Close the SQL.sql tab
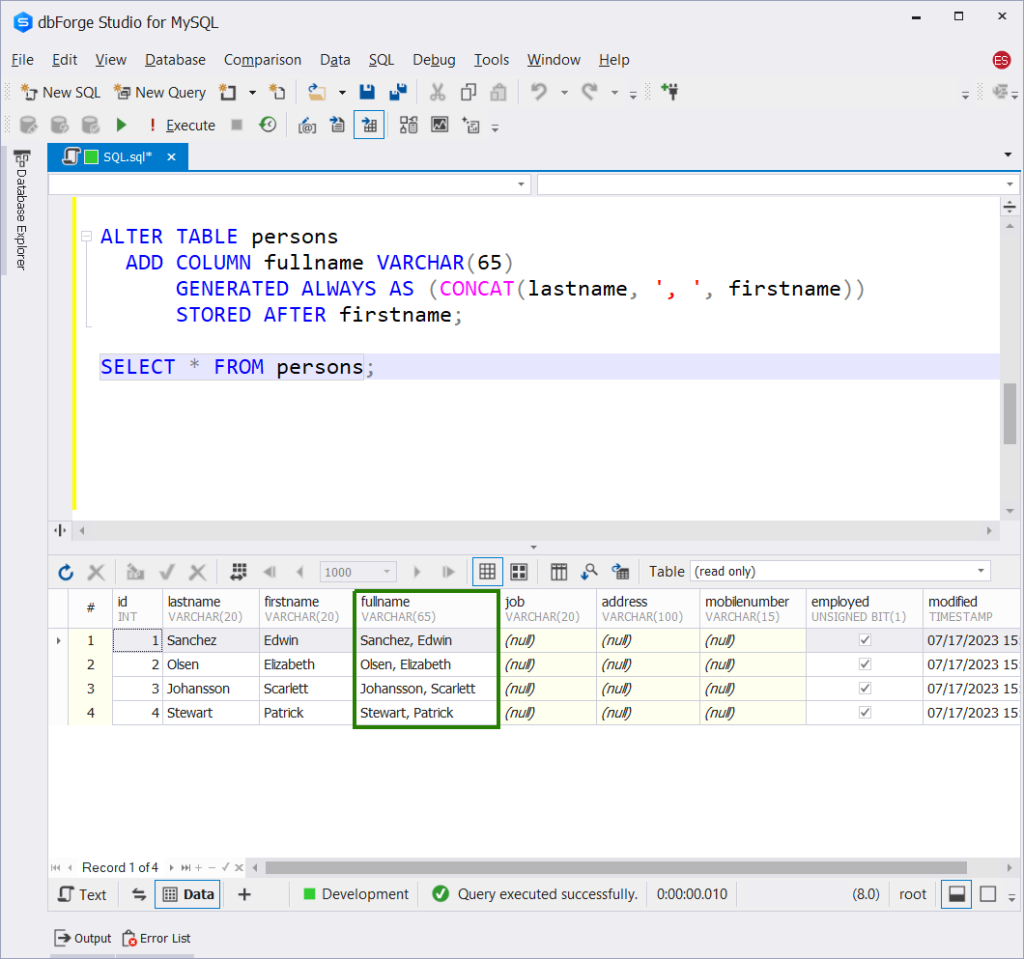Image resolution: width=1024 pixels, height=959 pixels. tap(171, 157)
